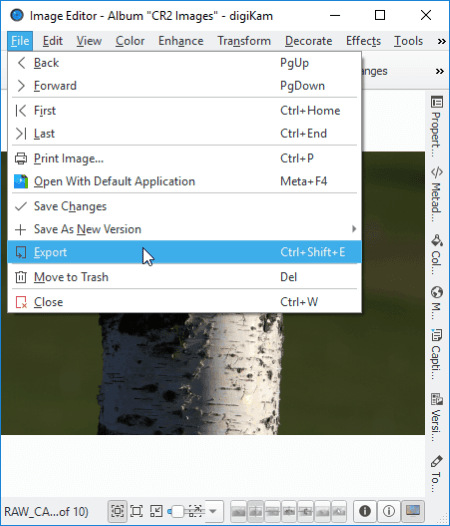Image resolution: width=450 pixels, height=526 pixels.
Task: Open the Map sidebar tab with globe icon
Action: [437, 302]
